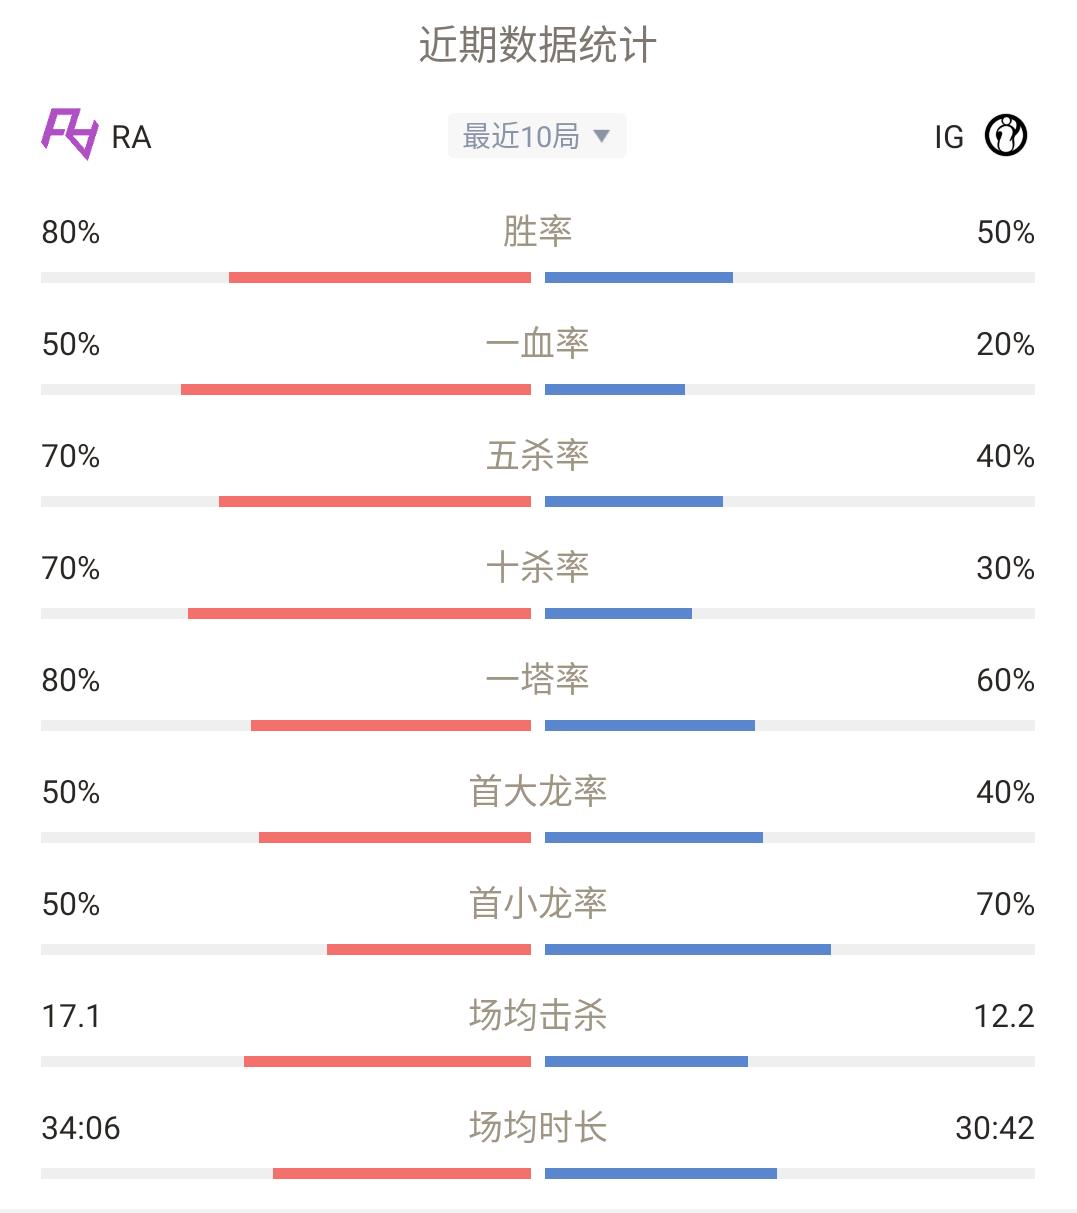Select the IG team name
Viewport: 1077px width, 1213px height.
[x=949, y=137]
